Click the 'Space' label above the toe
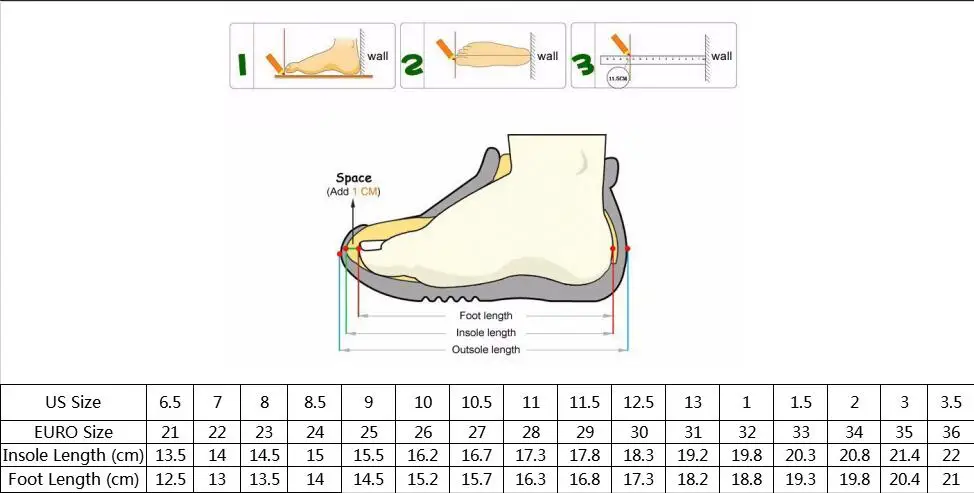 tap(353, 179)
